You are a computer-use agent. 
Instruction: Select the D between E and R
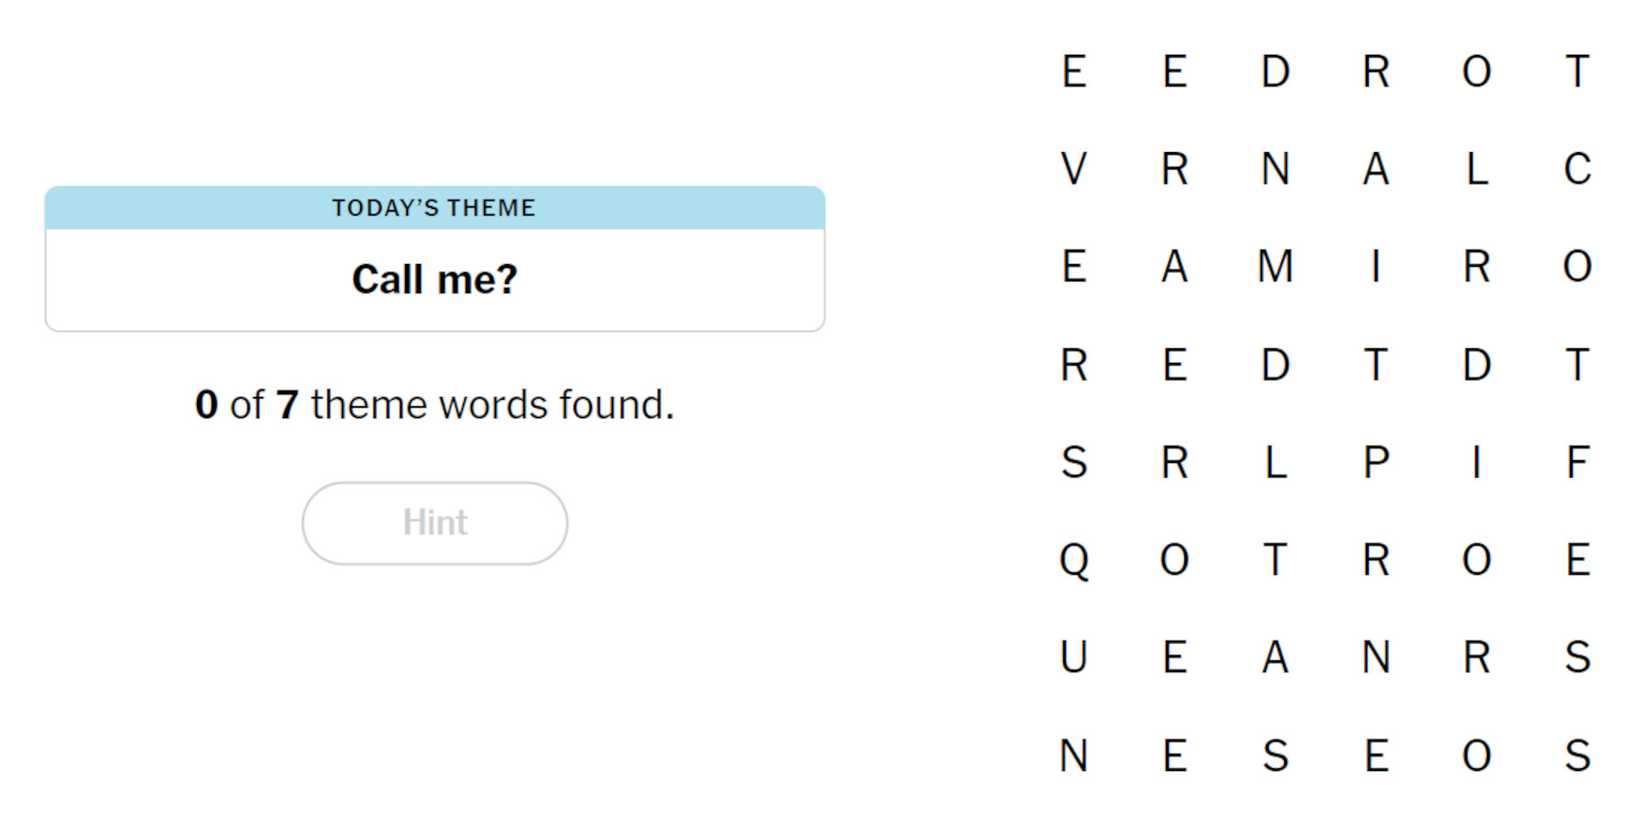1275,72
